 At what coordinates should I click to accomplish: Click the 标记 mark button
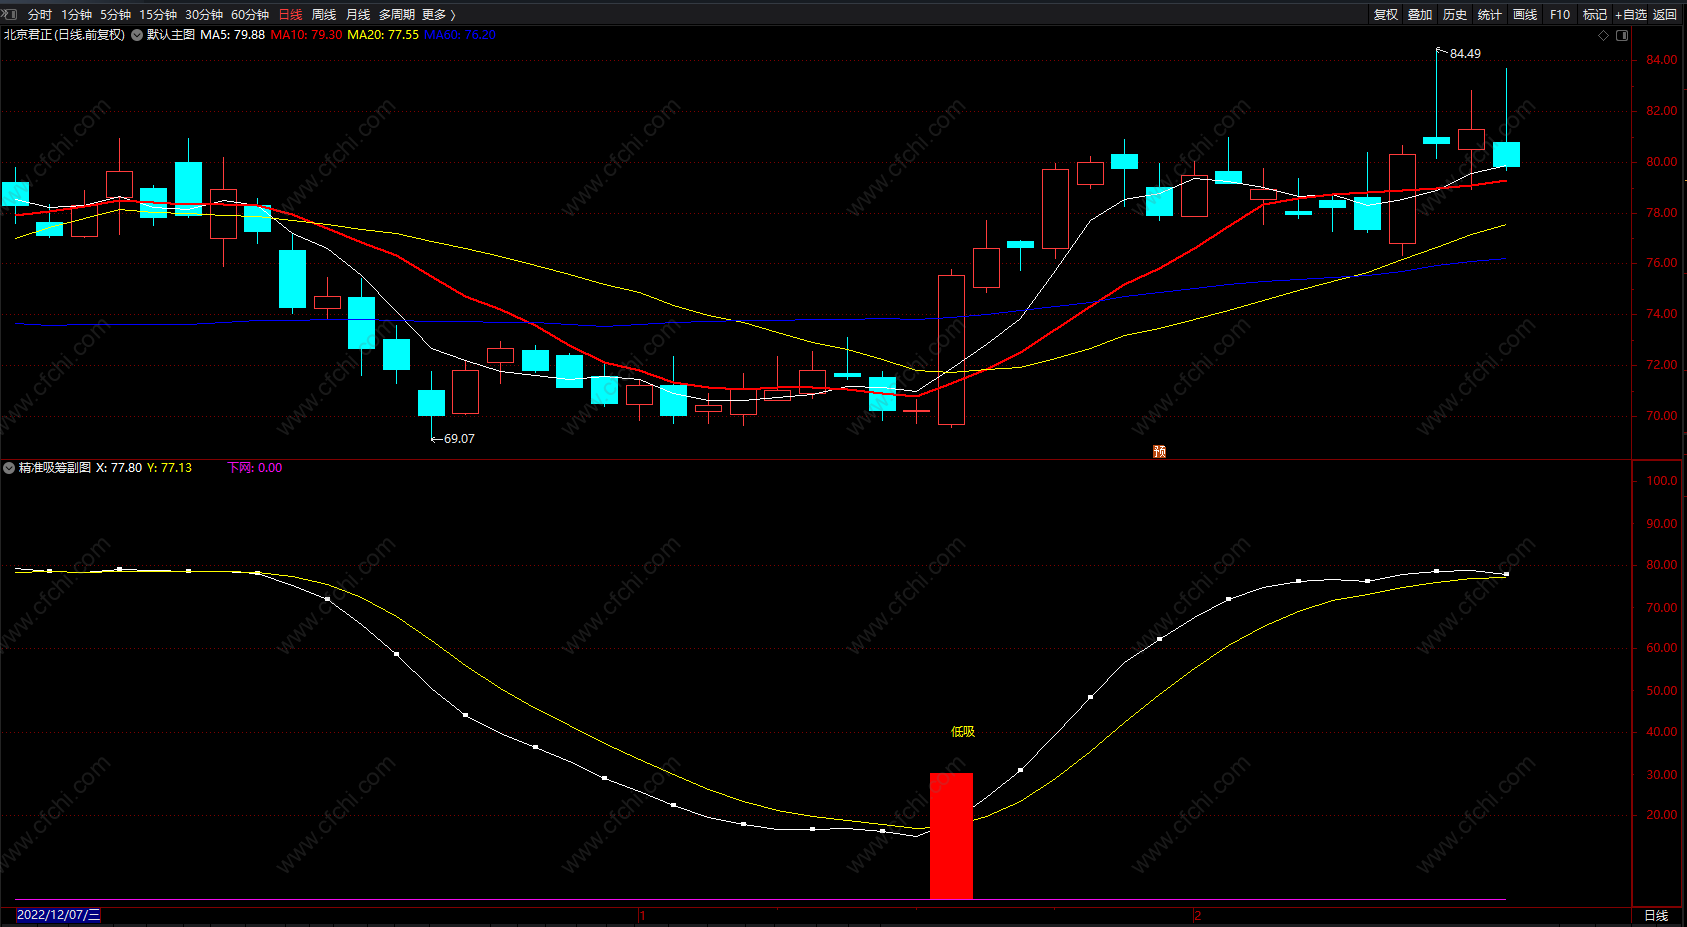[x=1595, y=15]
